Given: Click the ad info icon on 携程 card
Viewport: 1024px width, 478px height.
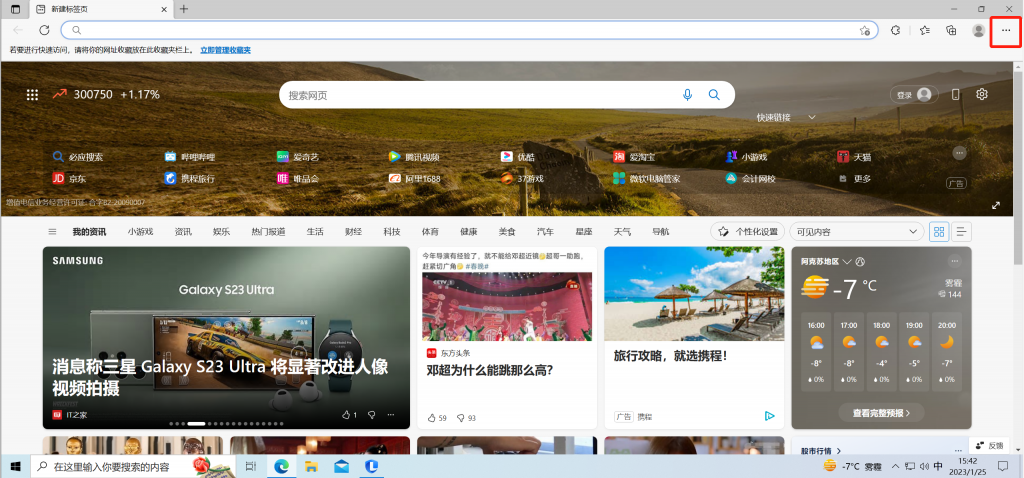Looking at the screenshot, I should pyautogui.click(x=769, y=416).
